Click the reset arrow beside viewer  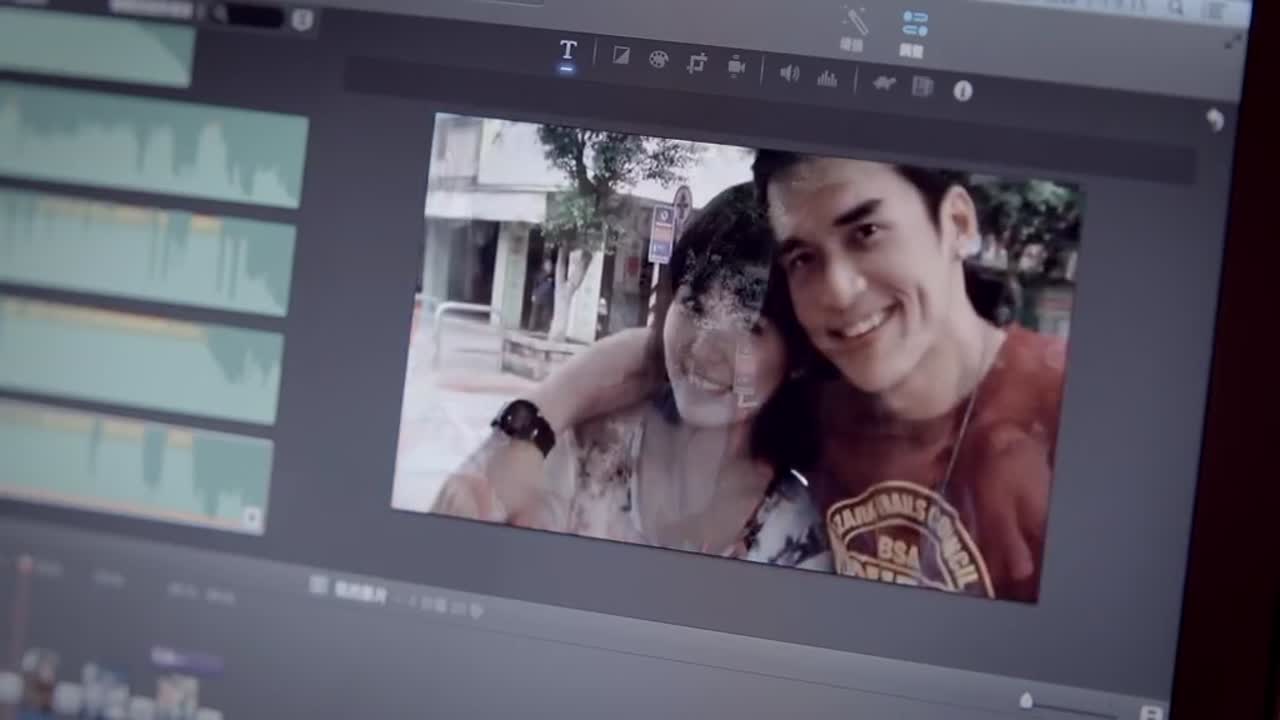coord(1215,120)
